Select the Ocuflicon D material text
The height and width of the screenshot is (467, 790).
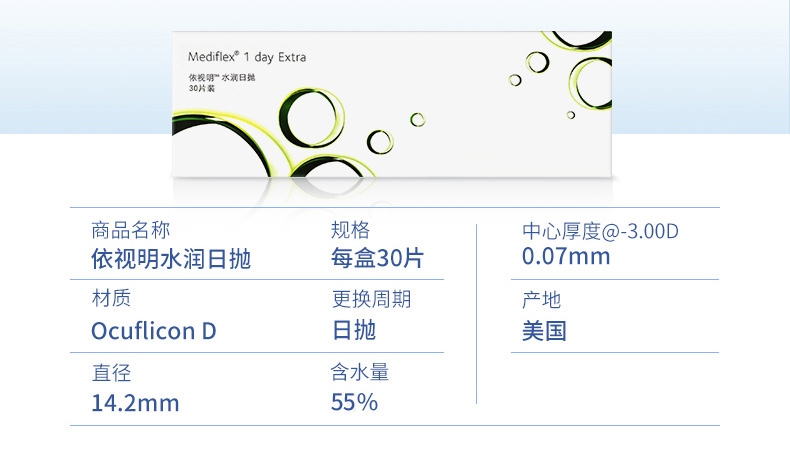coord(154,331)
